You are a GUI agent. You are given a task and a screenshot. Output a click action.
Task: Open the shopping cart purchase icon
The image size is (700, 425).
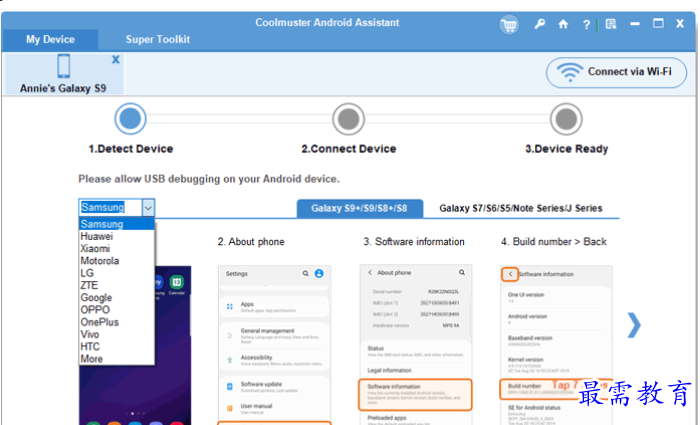coord(509,24)
